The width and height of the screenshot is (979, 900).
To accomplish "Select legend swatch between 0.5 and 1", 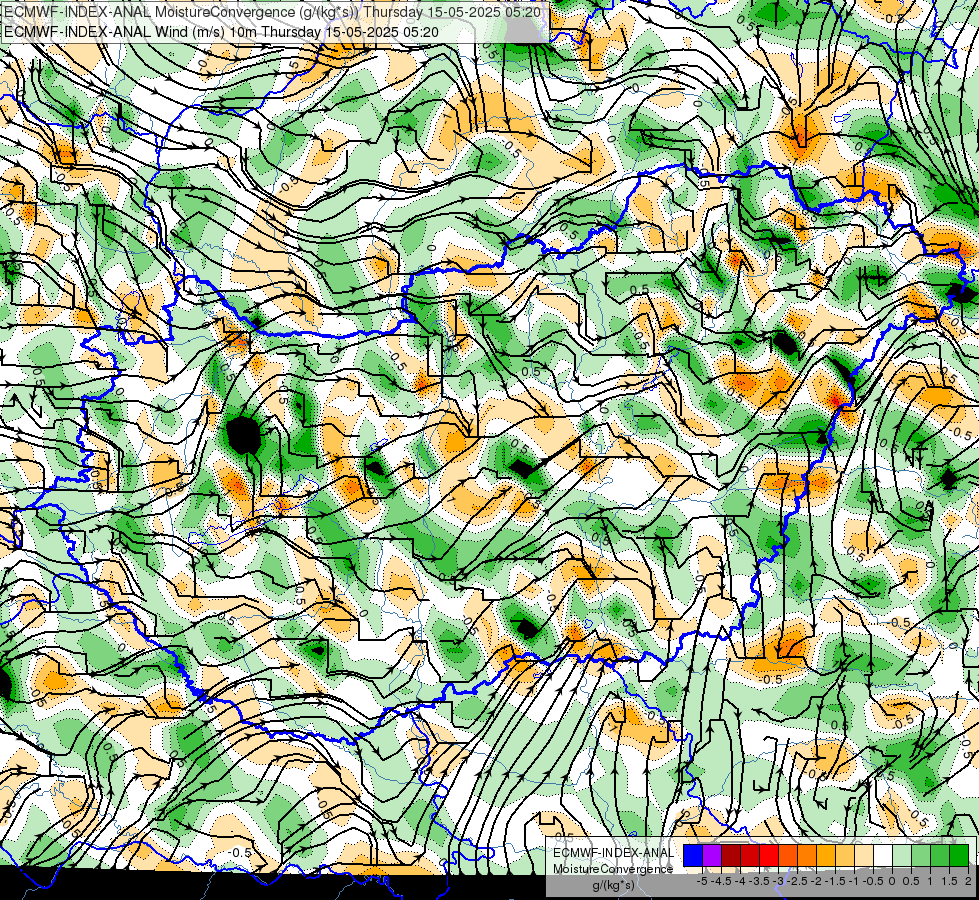I will pyautogui.click(x=921, y=856).
